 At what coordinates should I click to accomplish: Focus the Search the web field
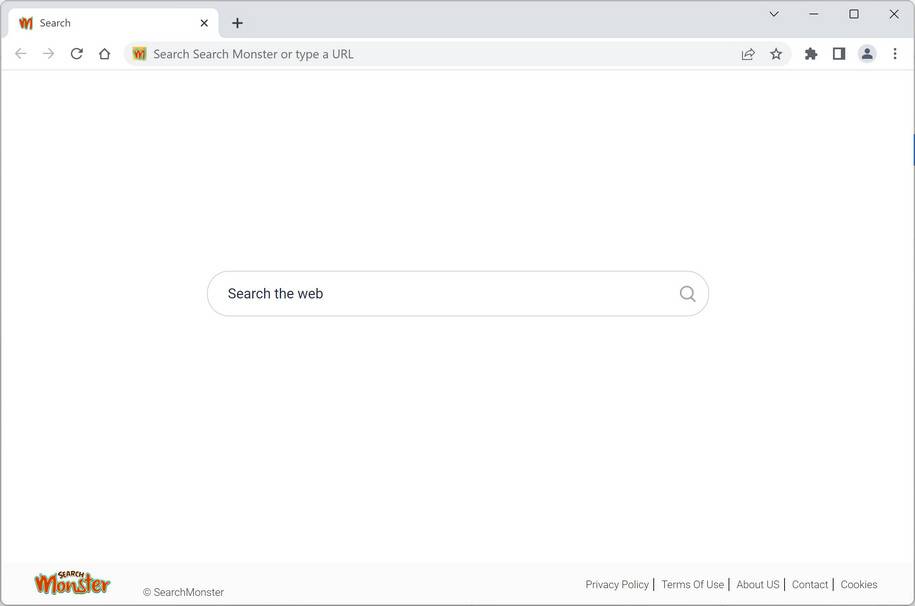tap(440, 293)
